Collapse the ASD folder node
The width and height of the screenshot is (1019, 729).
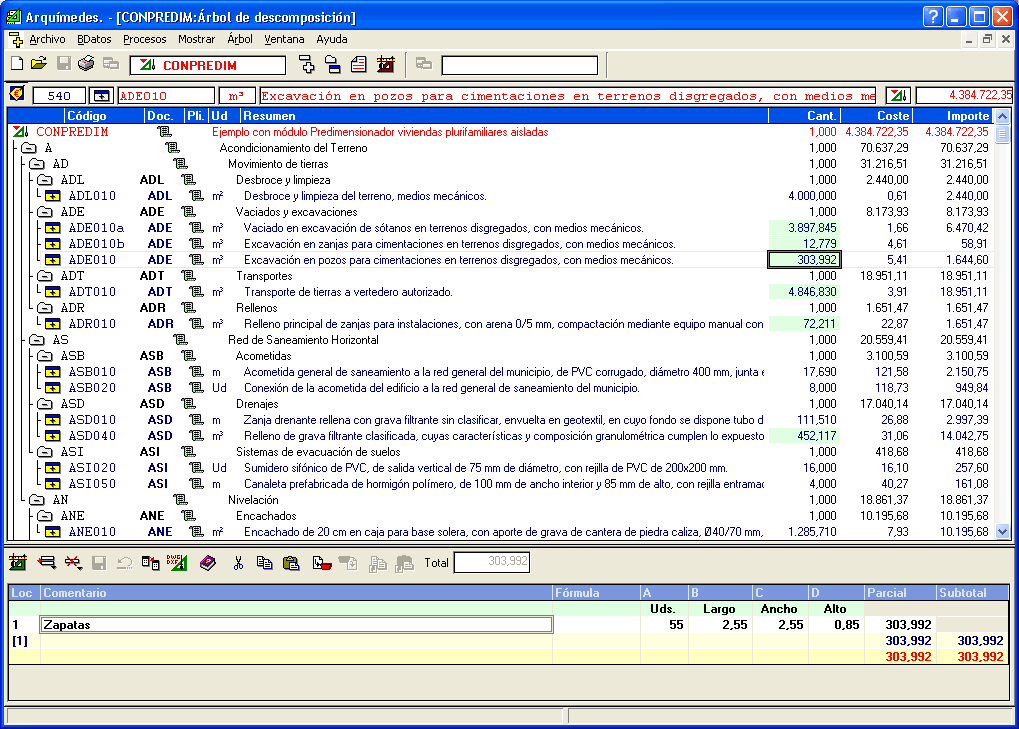45,404
